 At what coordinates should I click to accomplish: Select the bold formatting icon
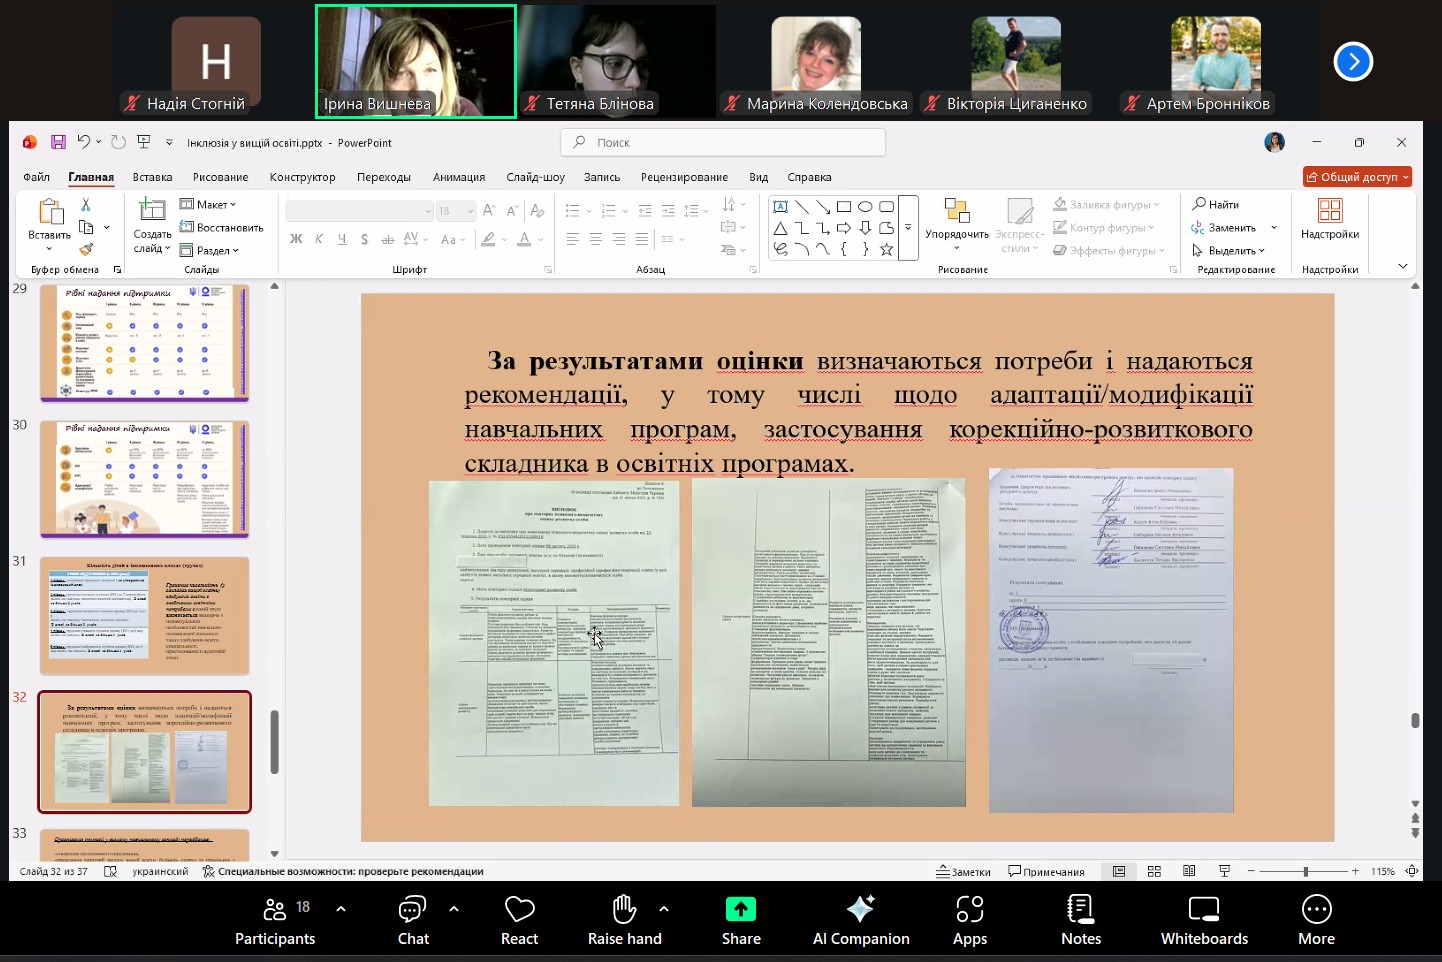(x=296, y=239)
